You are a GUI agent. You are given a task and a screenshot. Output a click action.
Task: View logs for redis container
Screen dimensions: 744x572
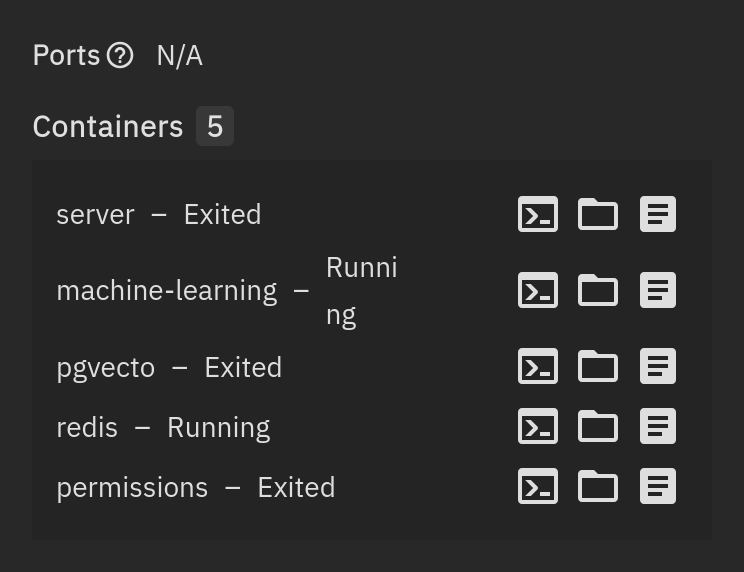pyautogui.click(x=658, y=427)
